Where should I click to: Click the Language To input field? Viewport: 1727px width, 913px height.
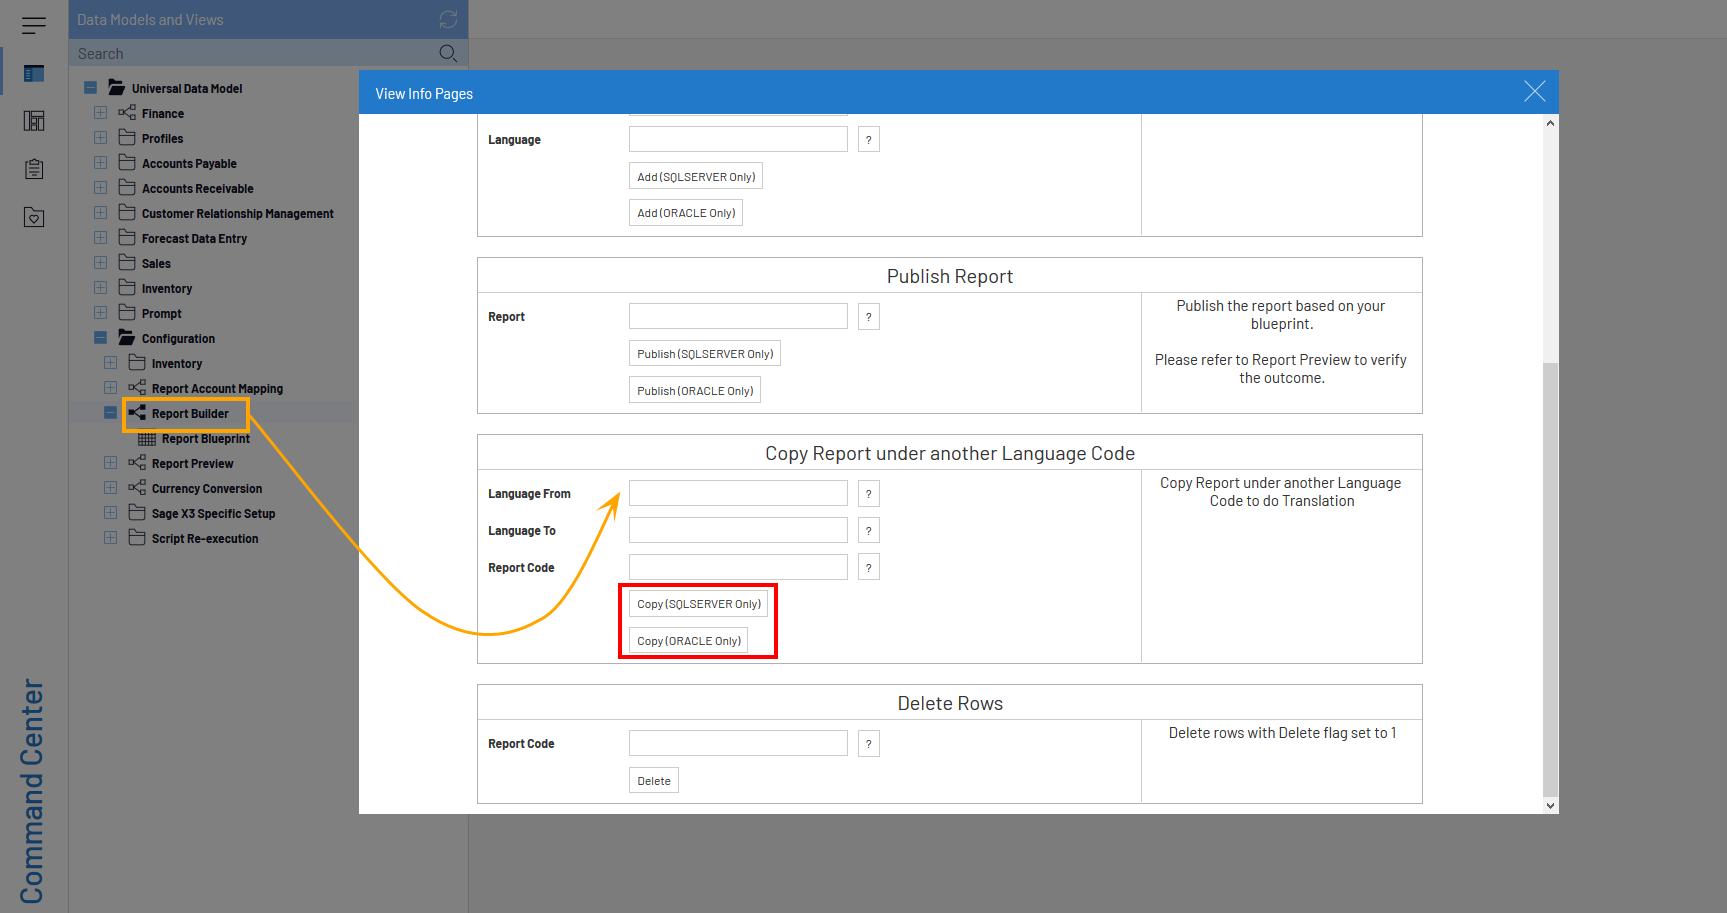(x=738, y=531)
